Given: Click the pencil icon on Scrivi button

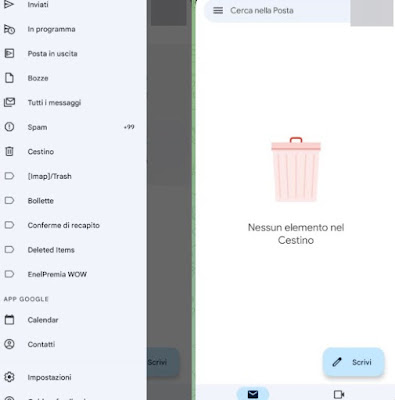Looking at the screenshot, I should 337,362.
